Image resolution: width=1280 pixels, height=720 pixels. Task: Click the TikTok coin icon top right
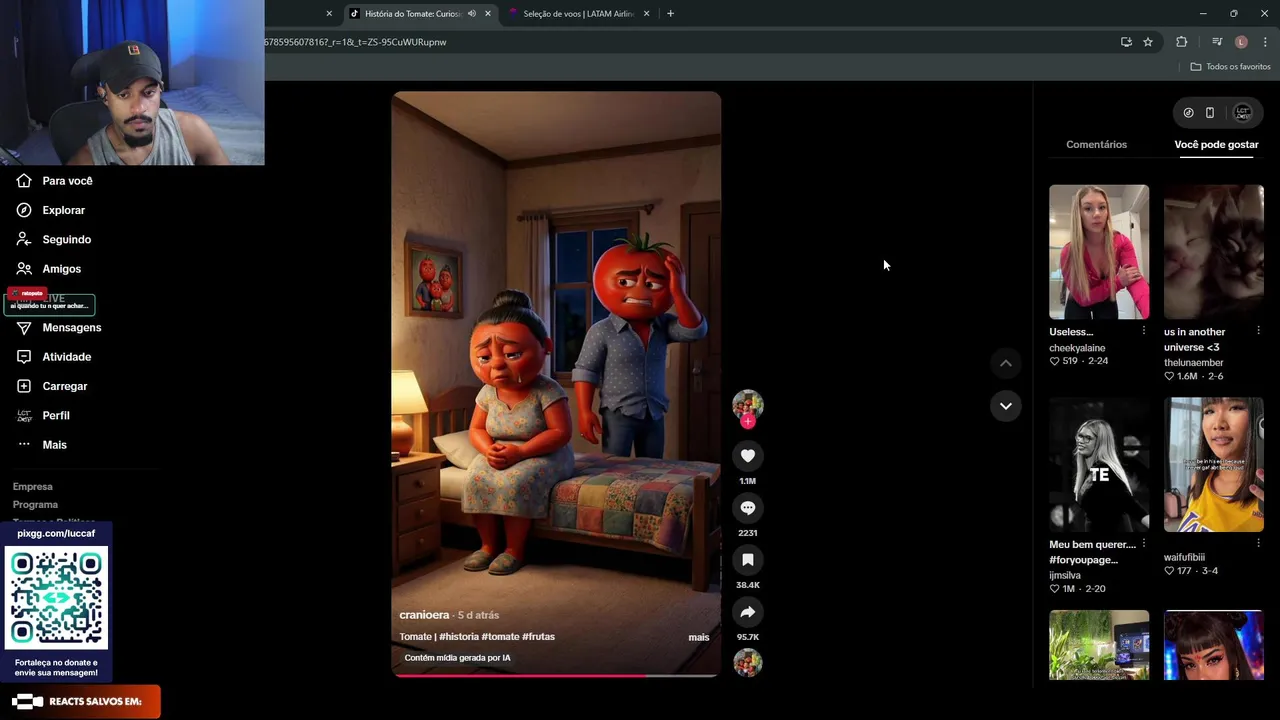1188,113
